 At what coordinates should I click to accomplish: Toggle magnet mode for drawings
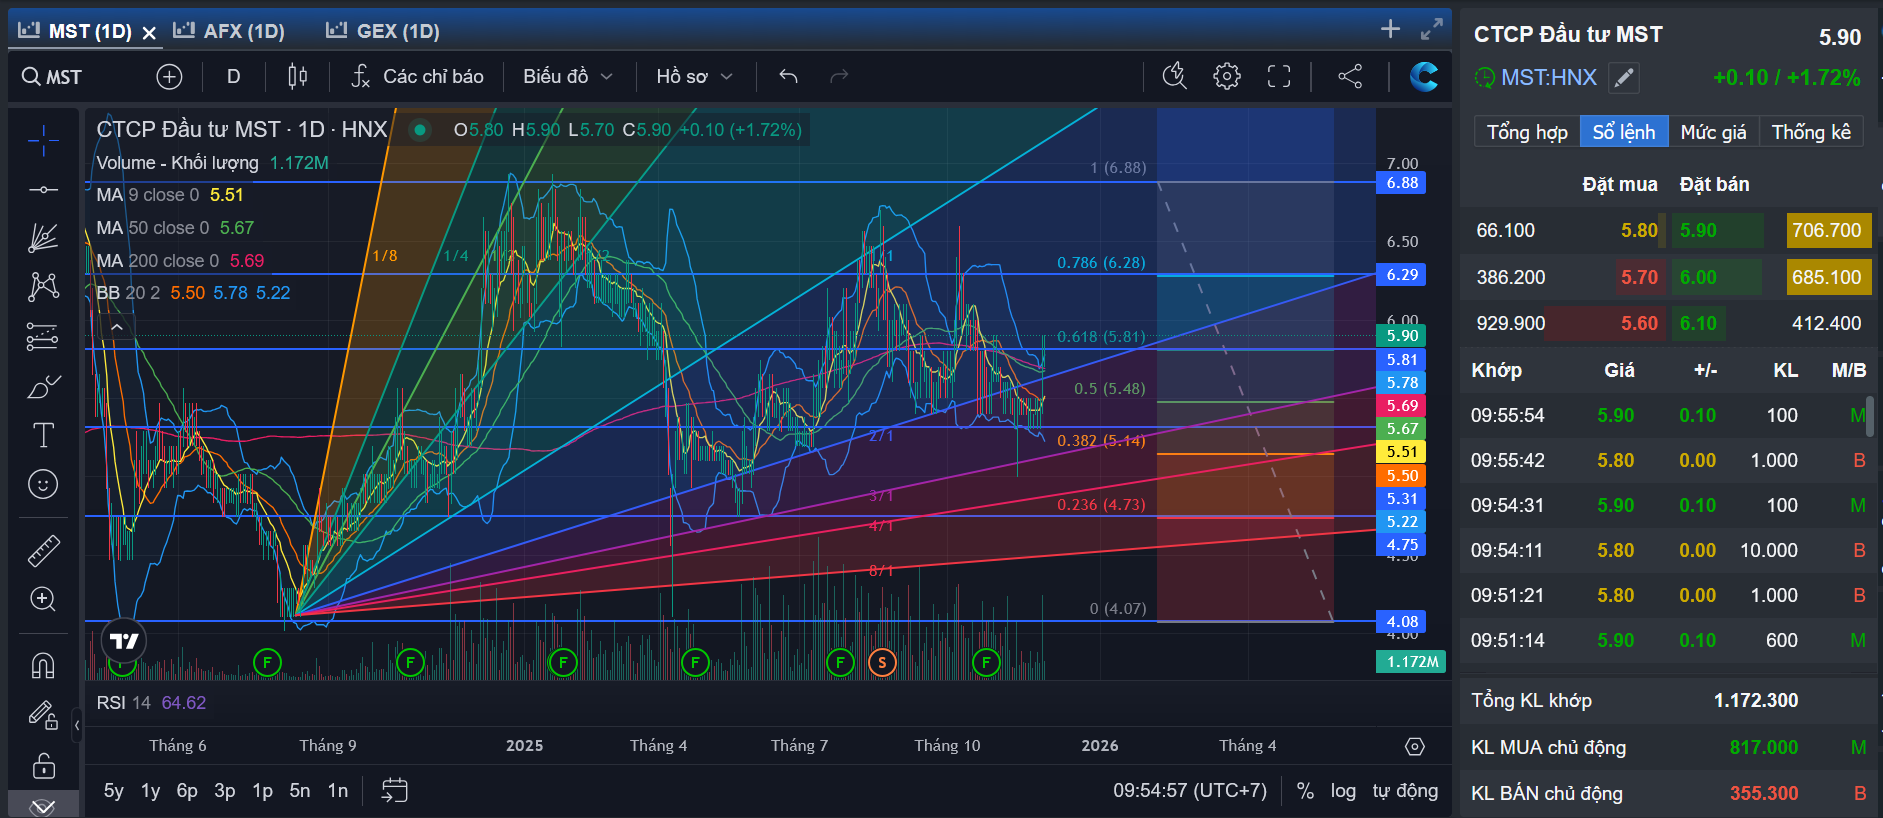click(x=43, y=665)
